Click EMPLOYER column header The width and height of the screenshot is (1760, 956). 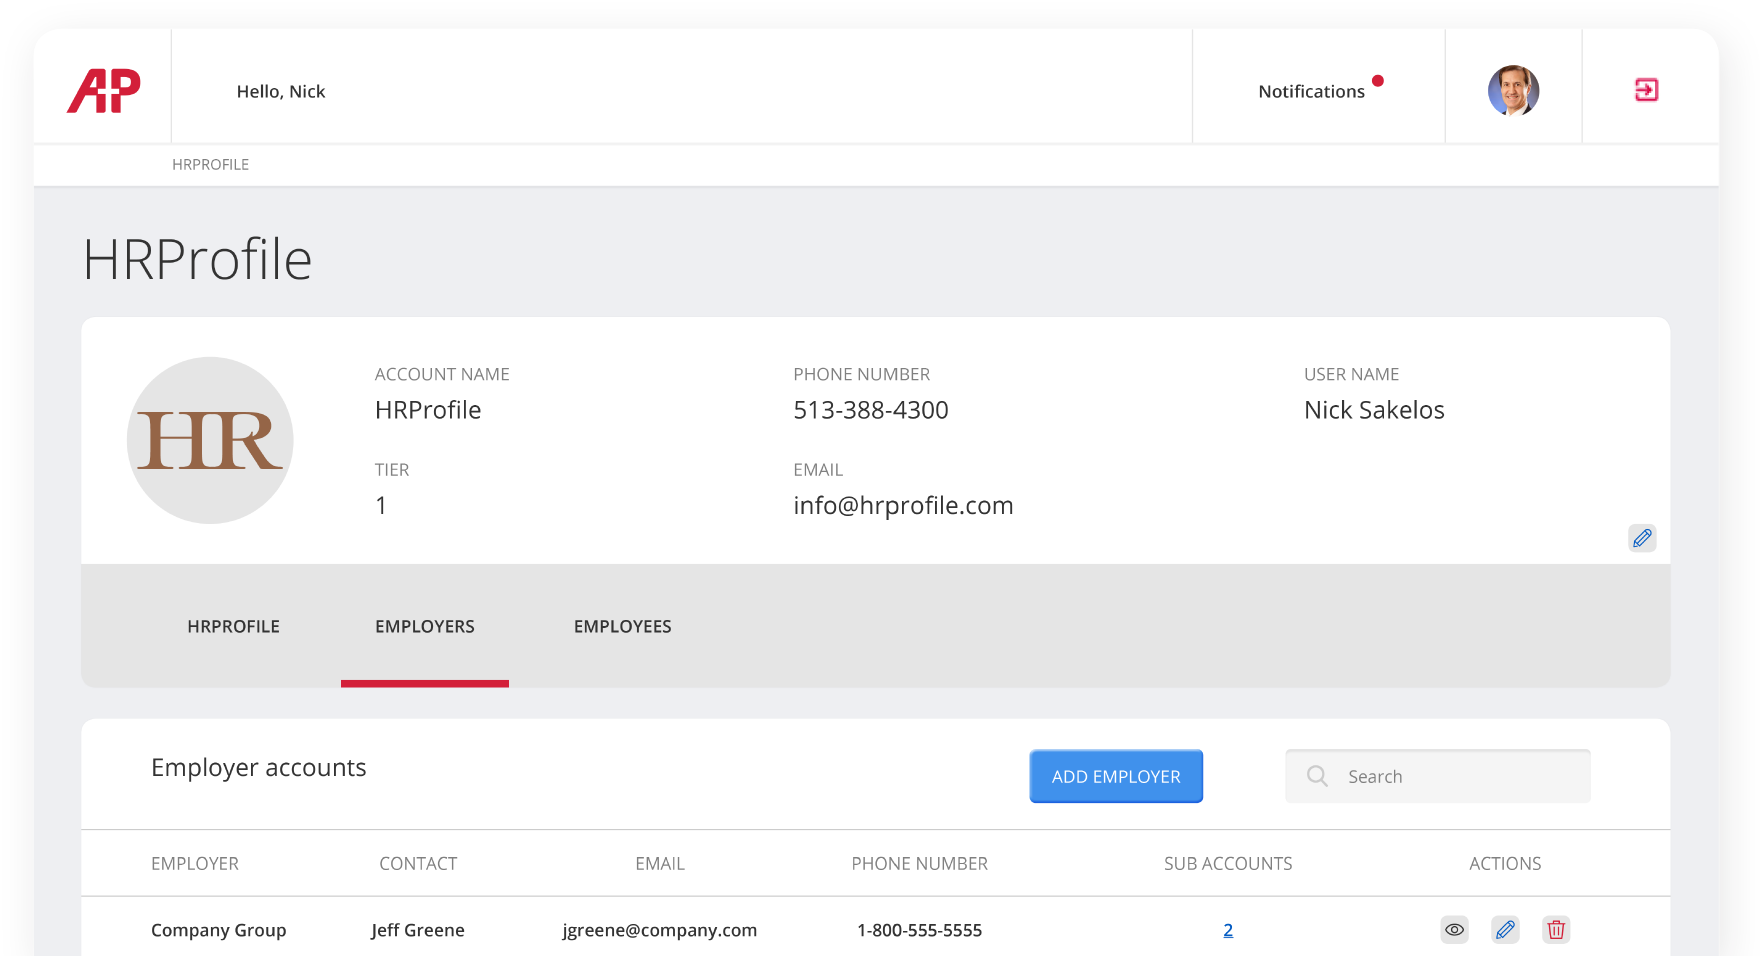click(195, 863)
